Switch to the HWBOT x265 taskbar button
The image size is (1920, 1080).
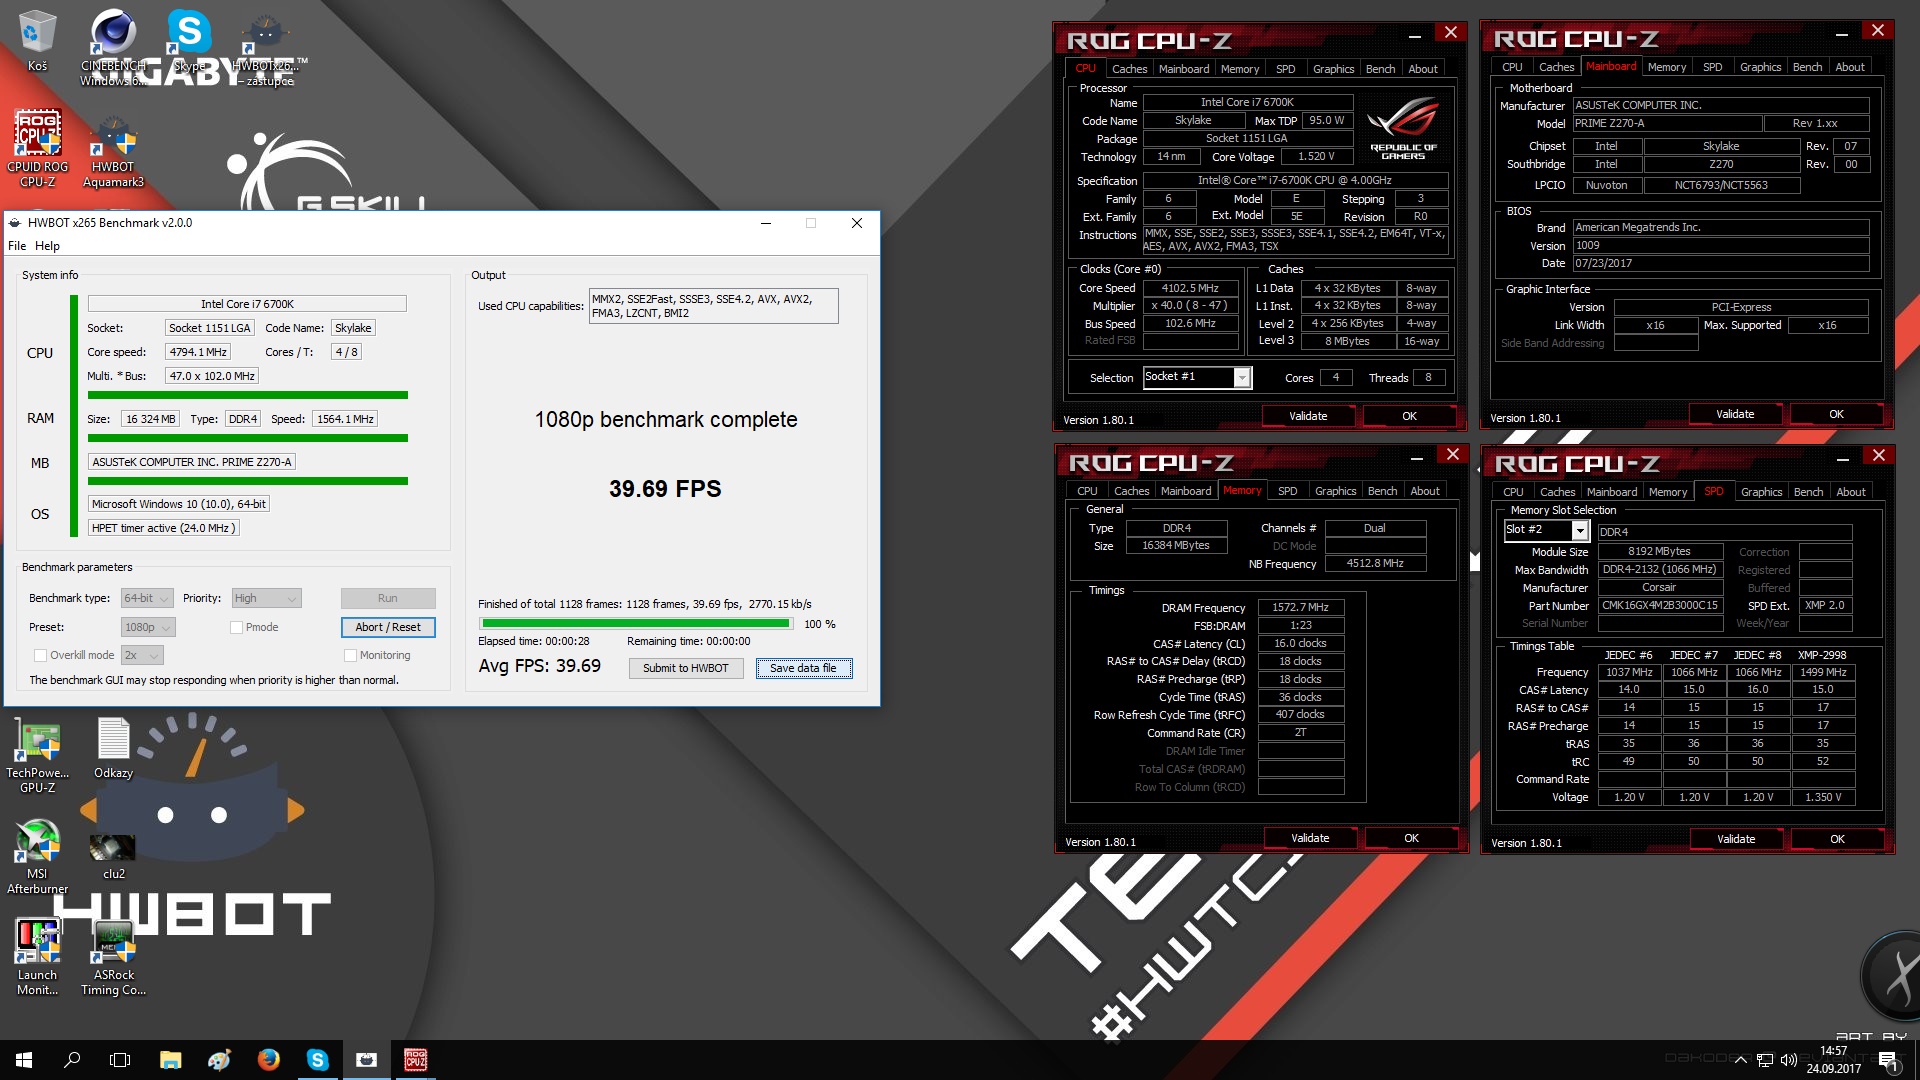(366, 1059)
